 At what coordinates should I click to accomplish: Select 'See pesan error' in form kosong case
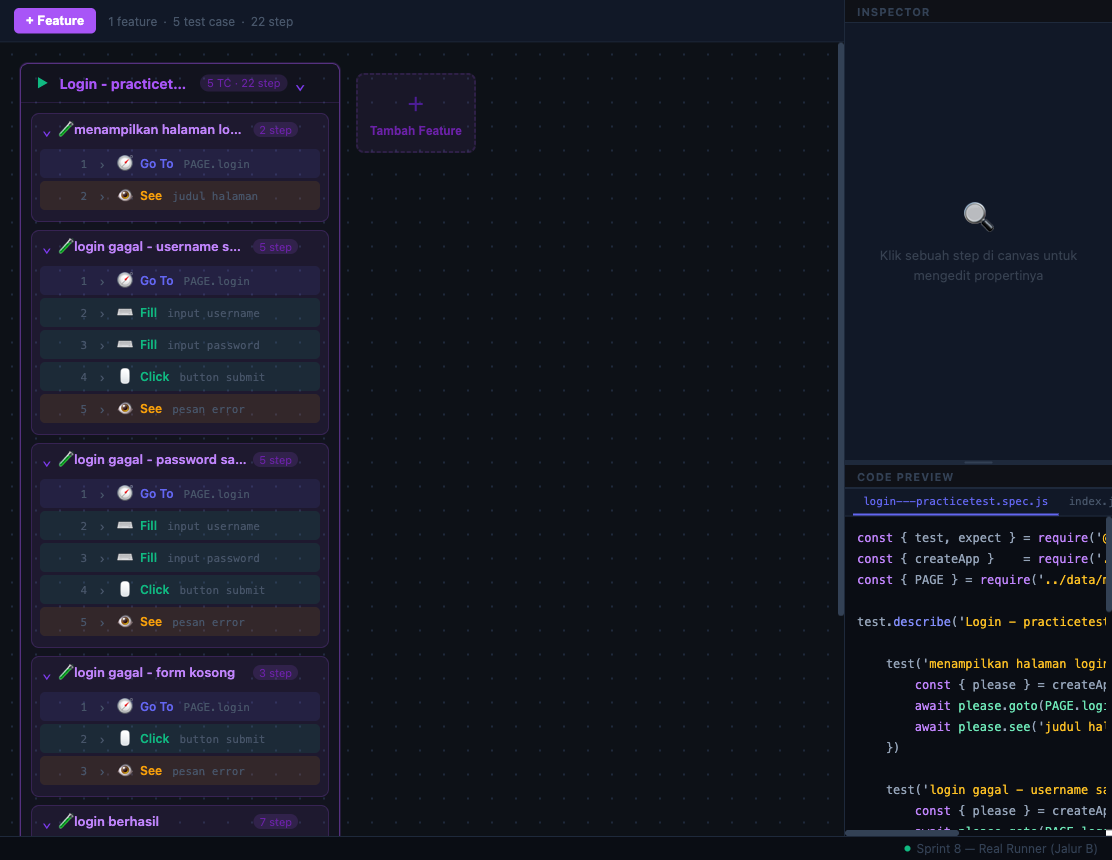[180, 771]
